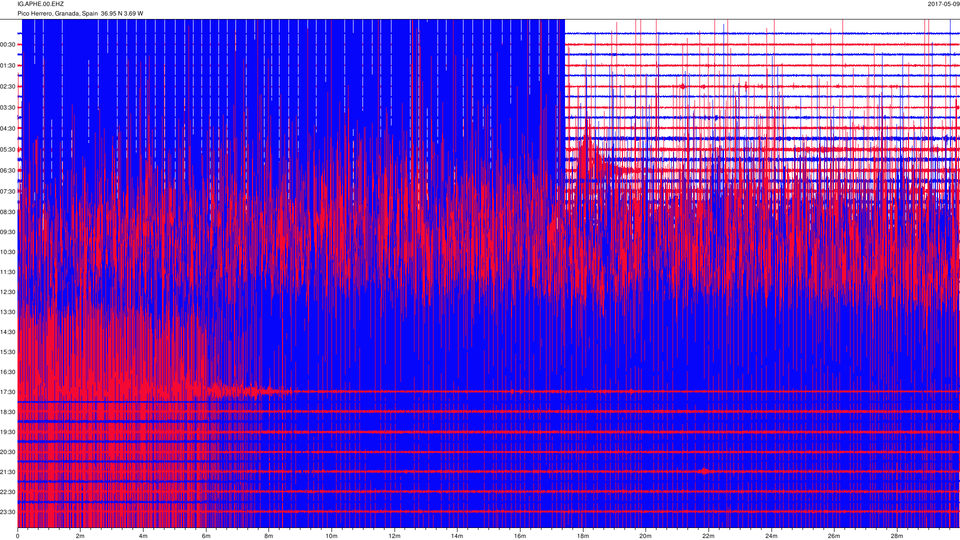Screen dimensions: 960x540
Task: Select the 22:30 time row label
Action: [8, 492]
